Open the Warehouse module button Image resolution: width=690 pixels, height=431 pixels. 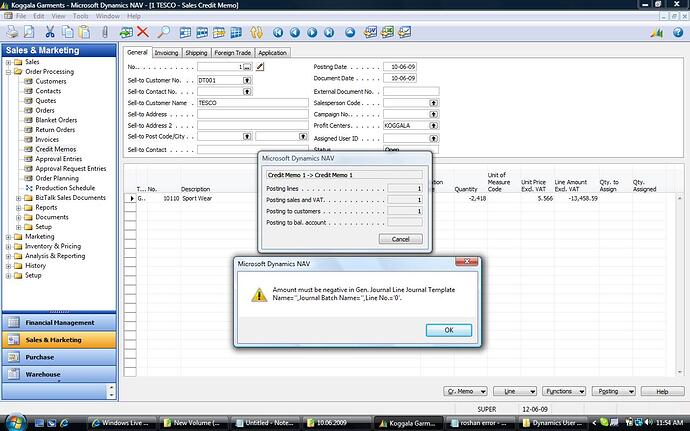[59, 374]
